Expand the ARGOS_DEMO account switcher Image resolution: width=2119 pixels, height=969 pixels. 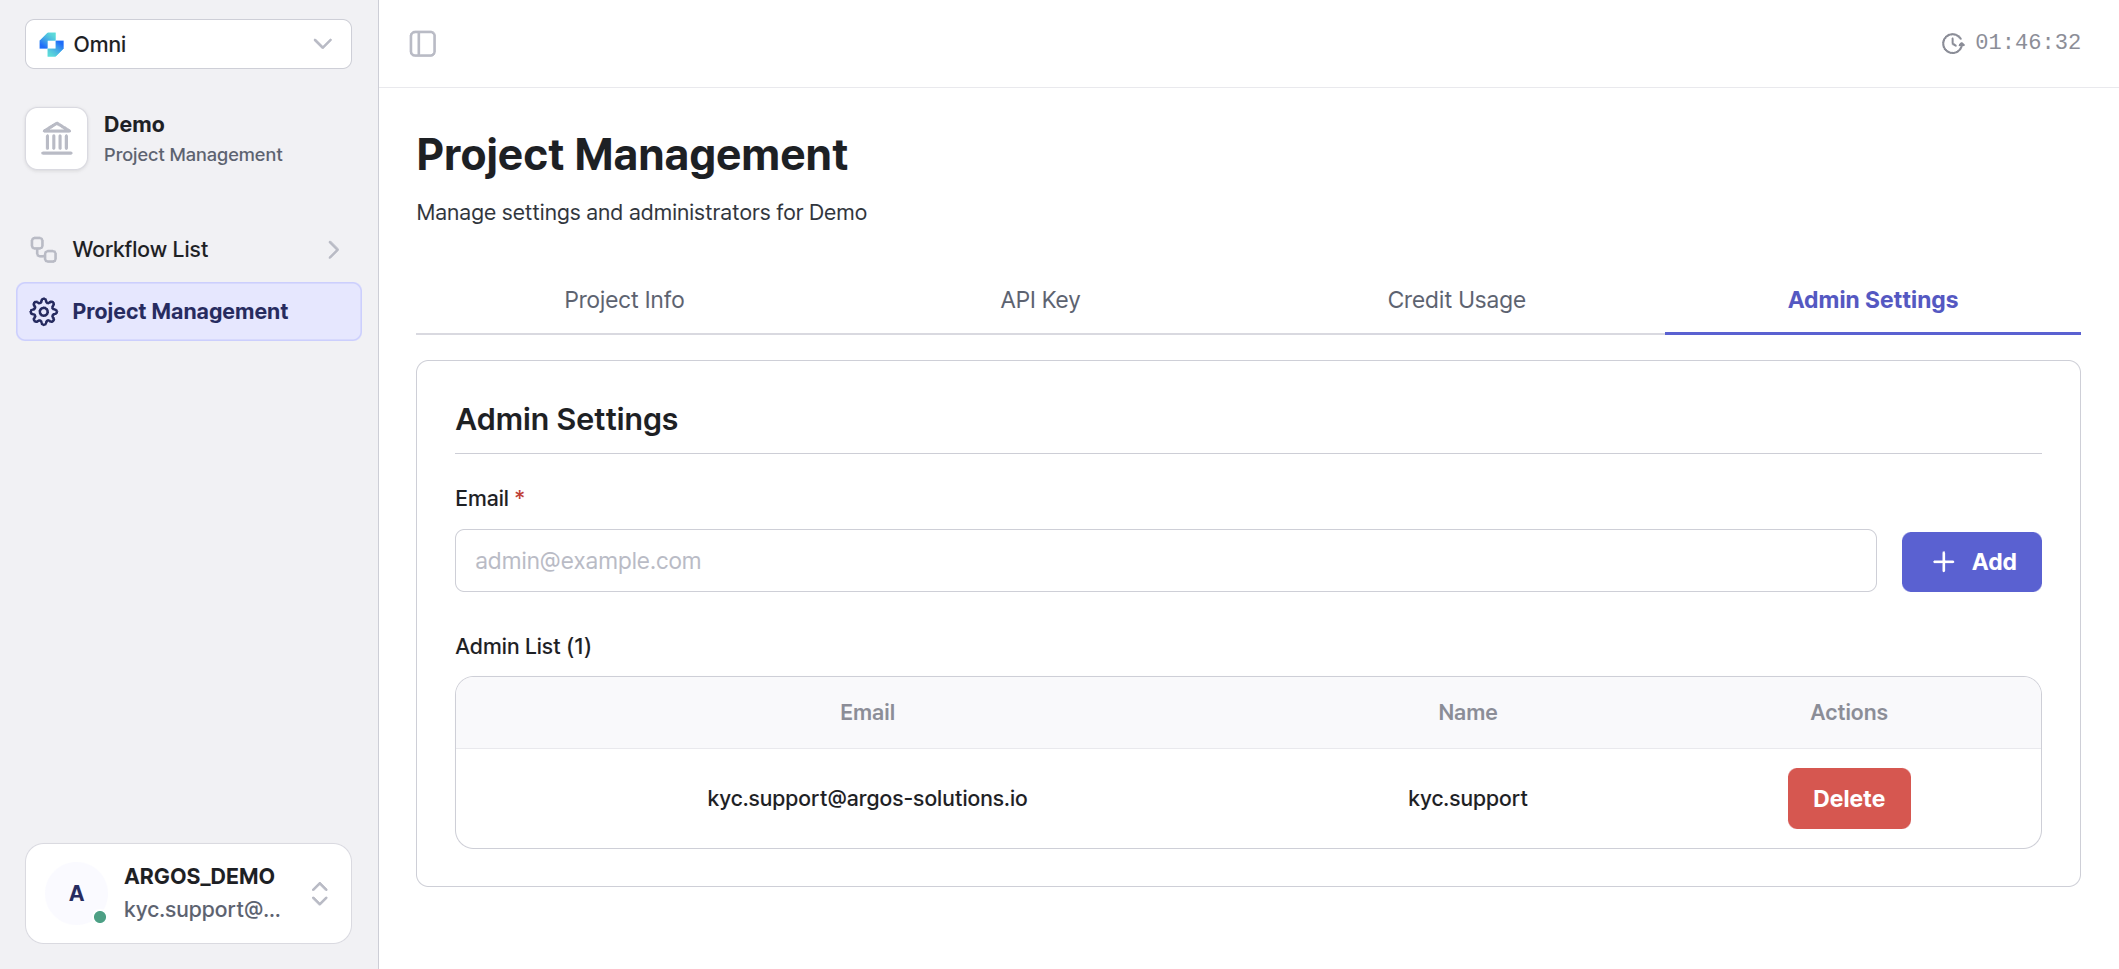pos(320,893)
